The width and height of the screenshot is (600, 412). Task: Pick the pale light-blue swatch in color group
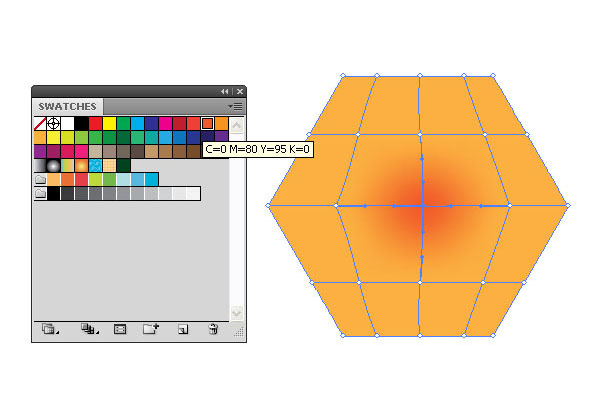tap(124, 179)
